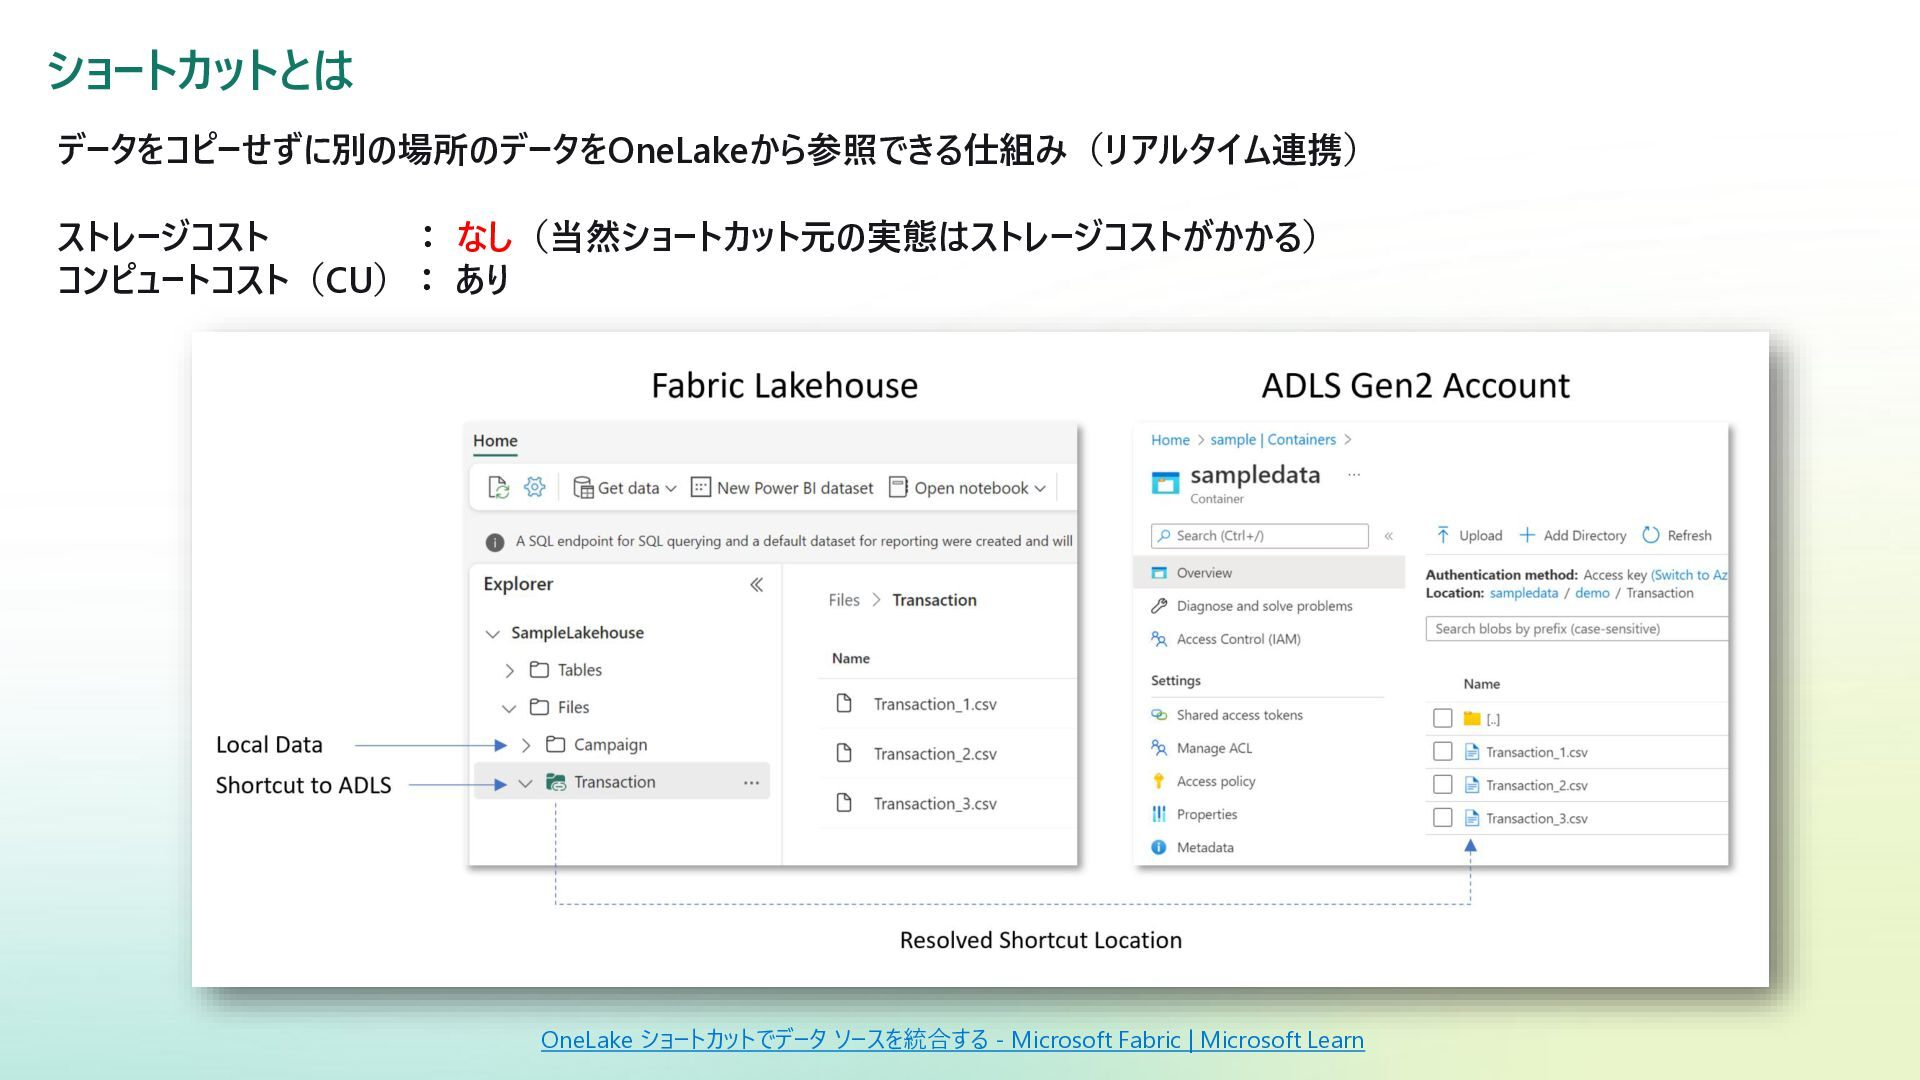The width and height of the screenshot is (1920, 1080).
Task: Open Metadata info item
Action: tap(1204, 847)
